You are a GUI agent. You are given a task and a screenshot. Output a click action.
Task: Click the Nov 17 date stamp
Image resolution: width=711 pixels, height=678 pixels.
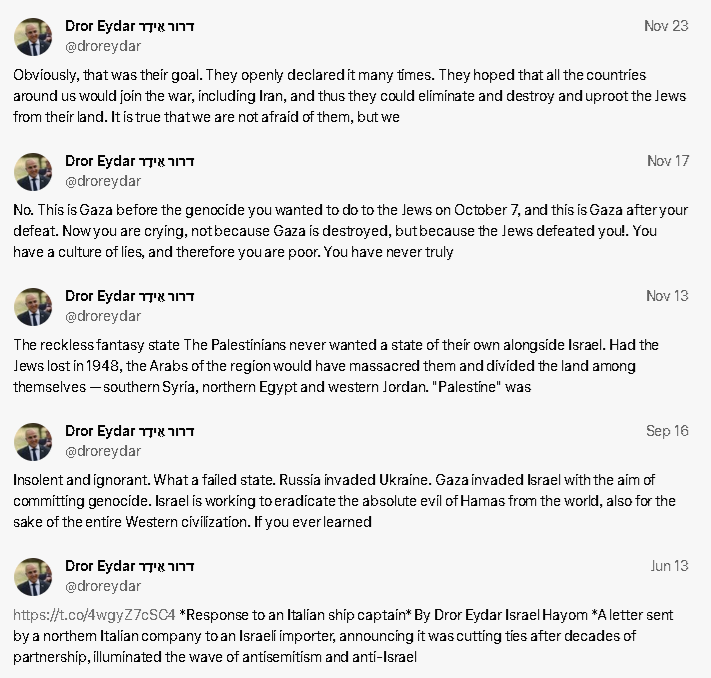[668, 161]
